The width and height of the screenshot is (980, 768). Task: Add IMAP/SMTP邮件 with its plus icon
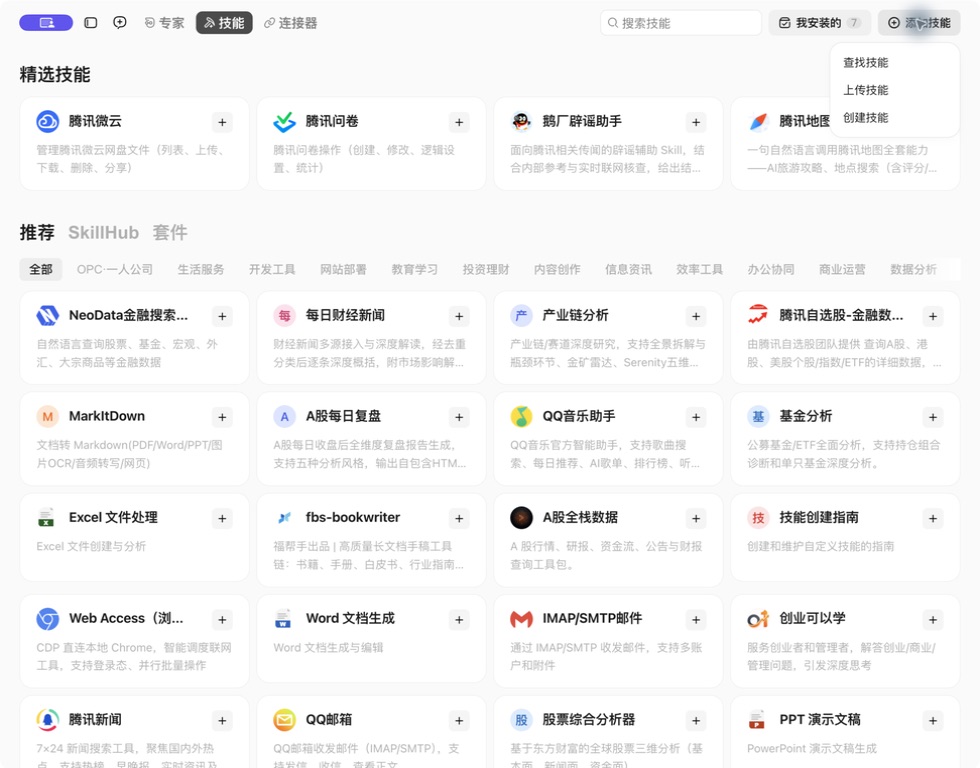[696, 619]
